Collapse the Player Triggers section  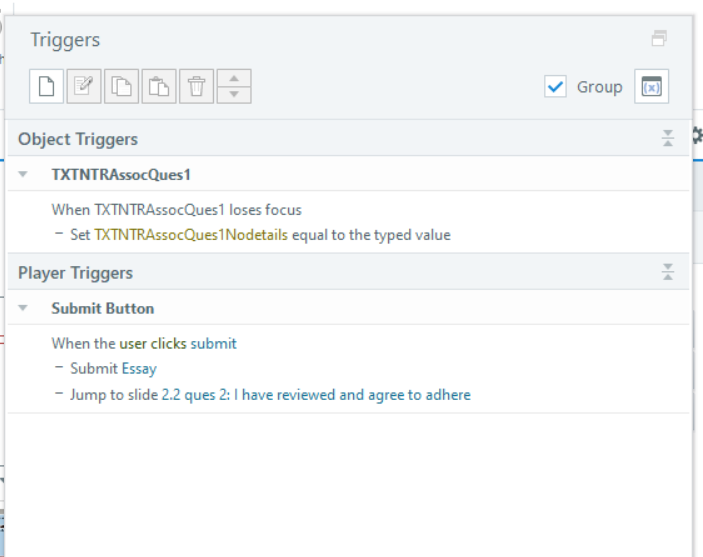coord(668,272)
